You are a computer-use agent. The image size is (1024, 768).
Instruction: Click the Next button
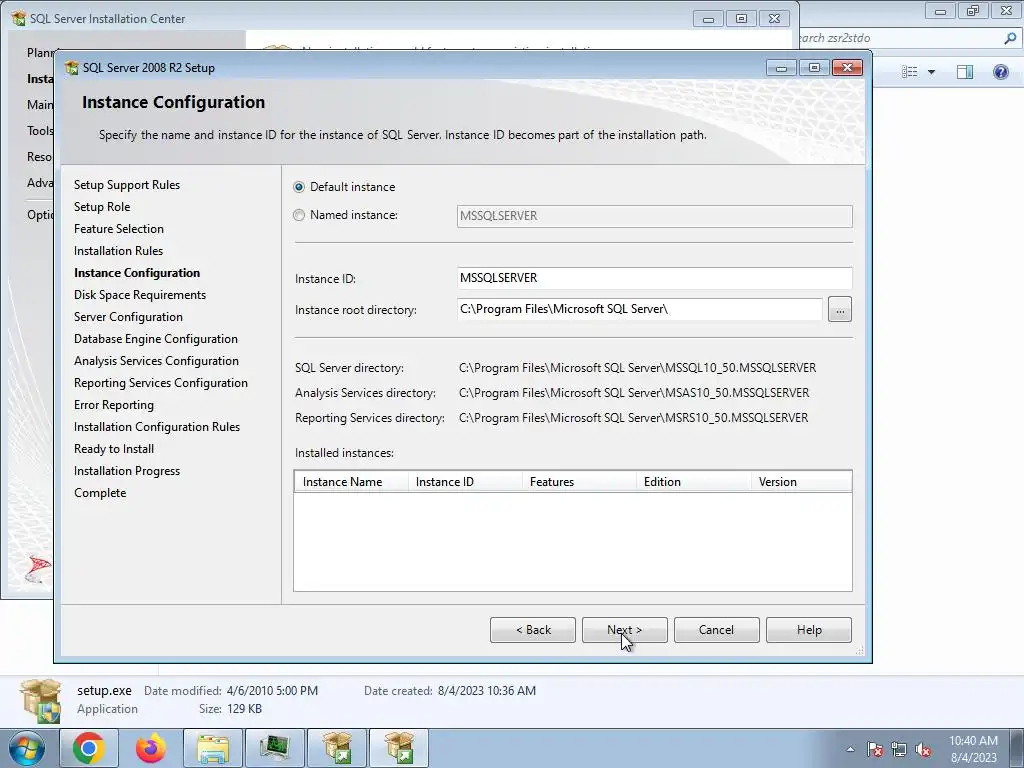tap(624, 630)
